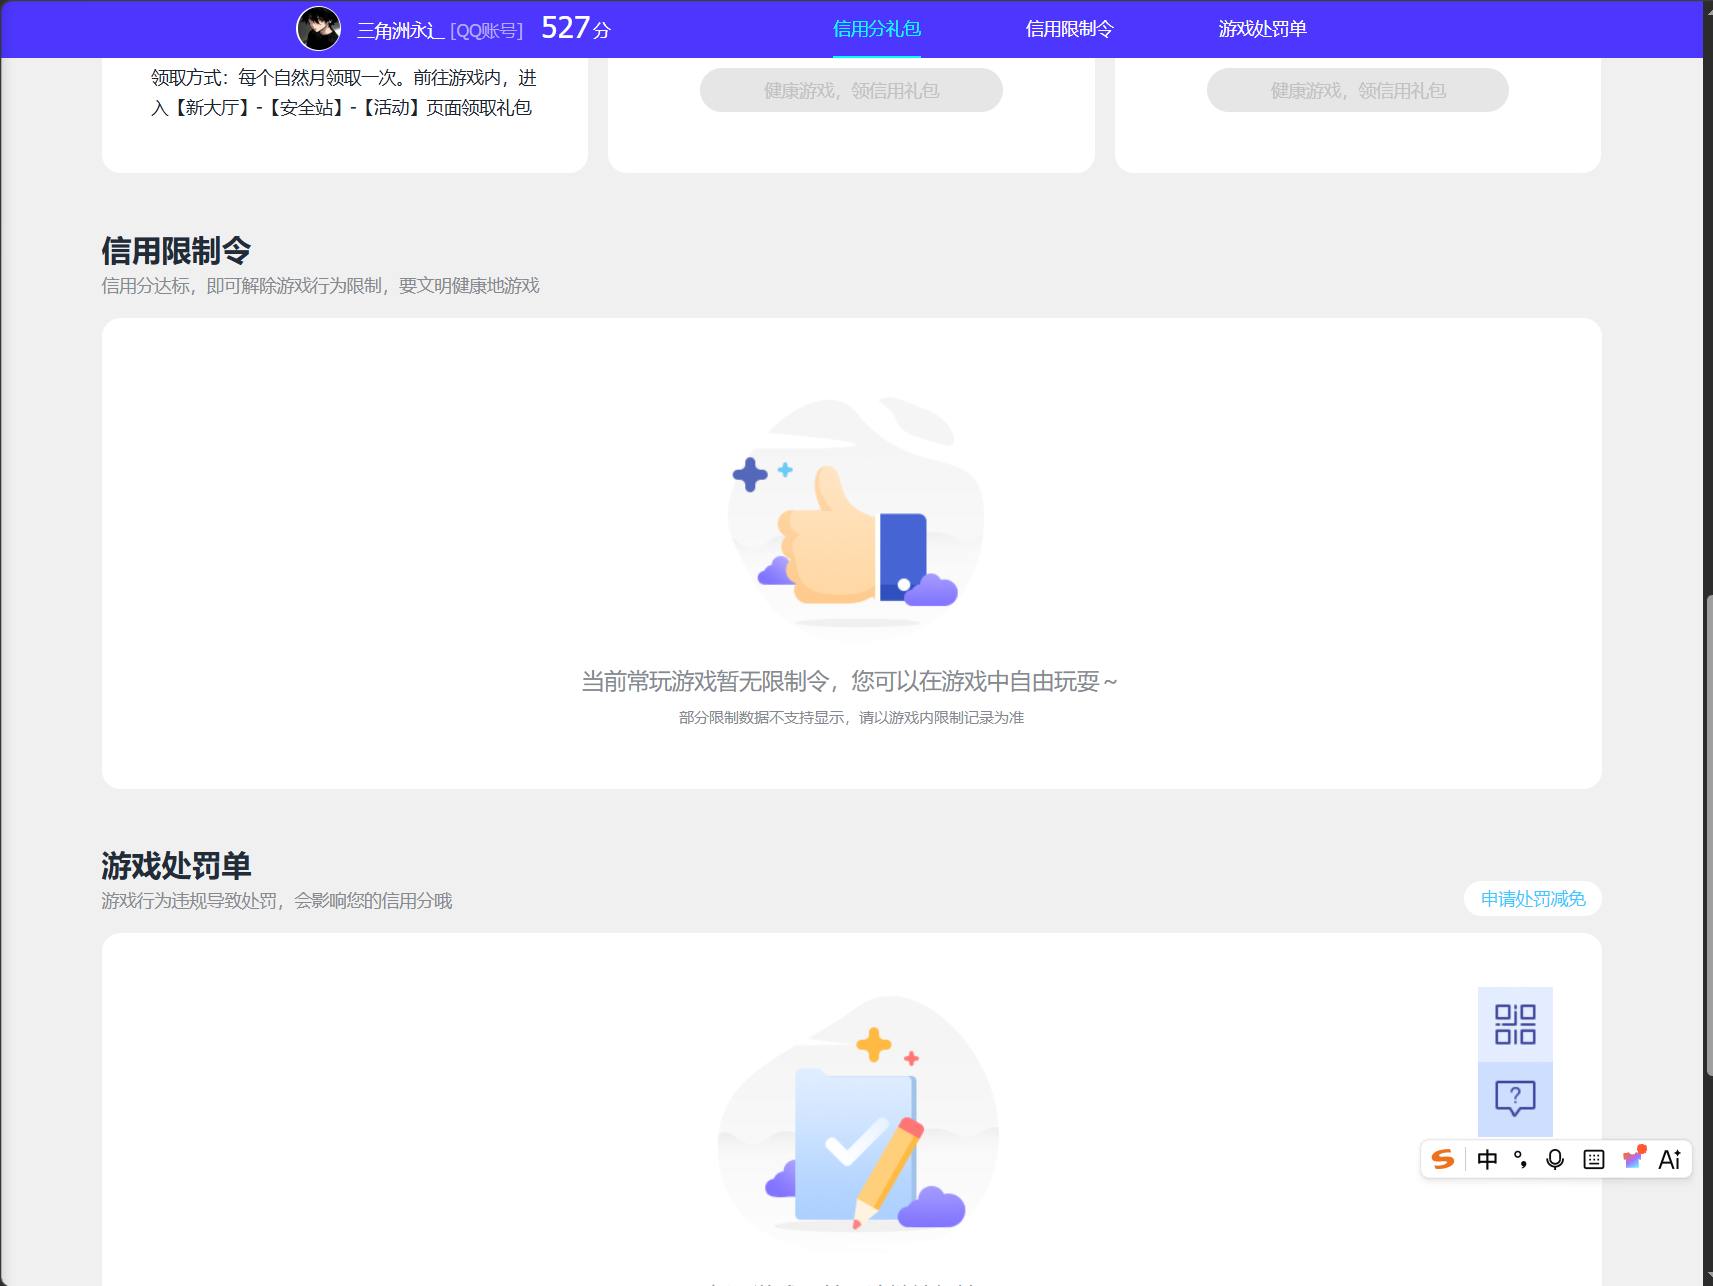This screenshot has width=1713, height=1286.
Task: Click the text 当前常玩游戏暂无限制令
Action: click(x=705, y=681)
